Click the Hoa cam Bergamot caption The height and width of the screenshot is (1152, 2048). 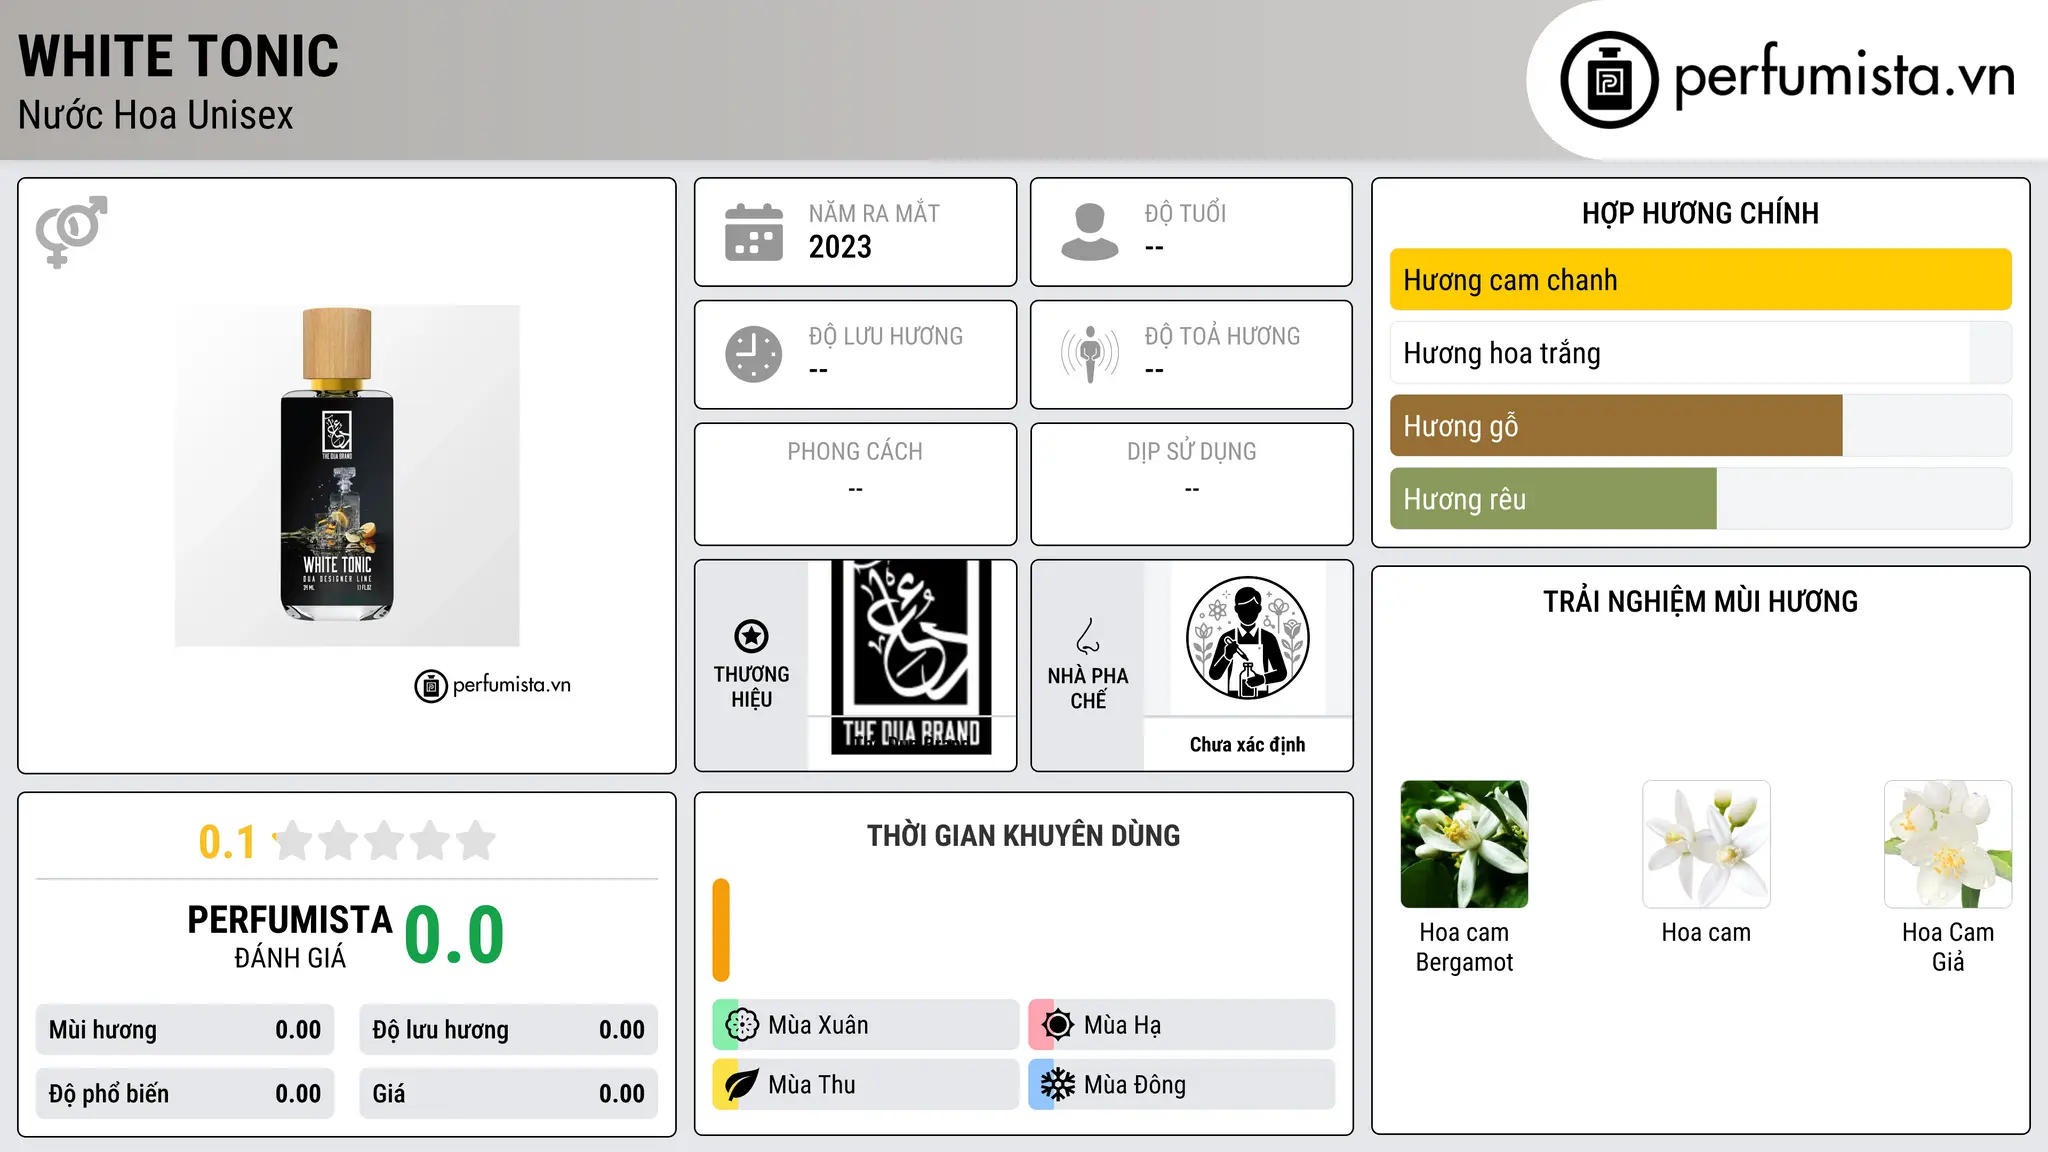coord(1464,947)
